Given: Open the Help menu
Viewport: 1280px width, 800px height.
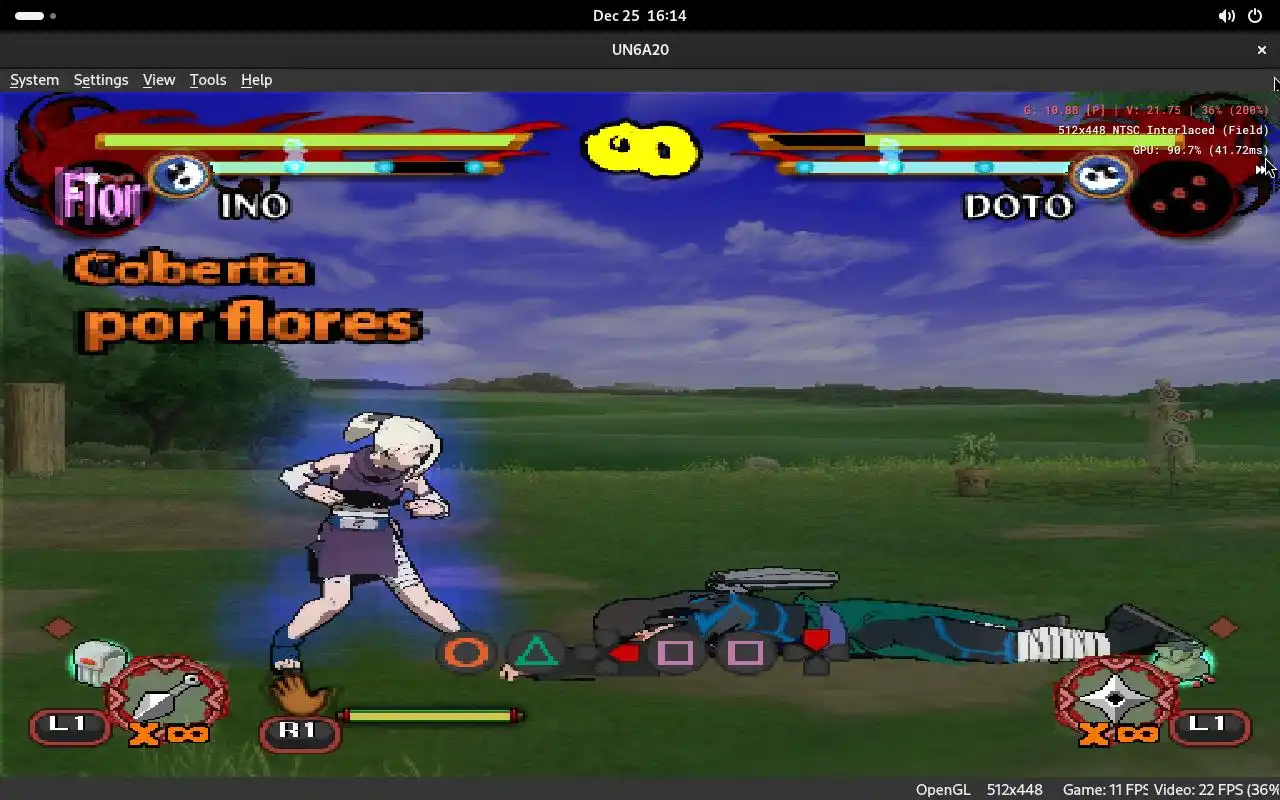Looking at the screenshot, I should coord(256,80).
